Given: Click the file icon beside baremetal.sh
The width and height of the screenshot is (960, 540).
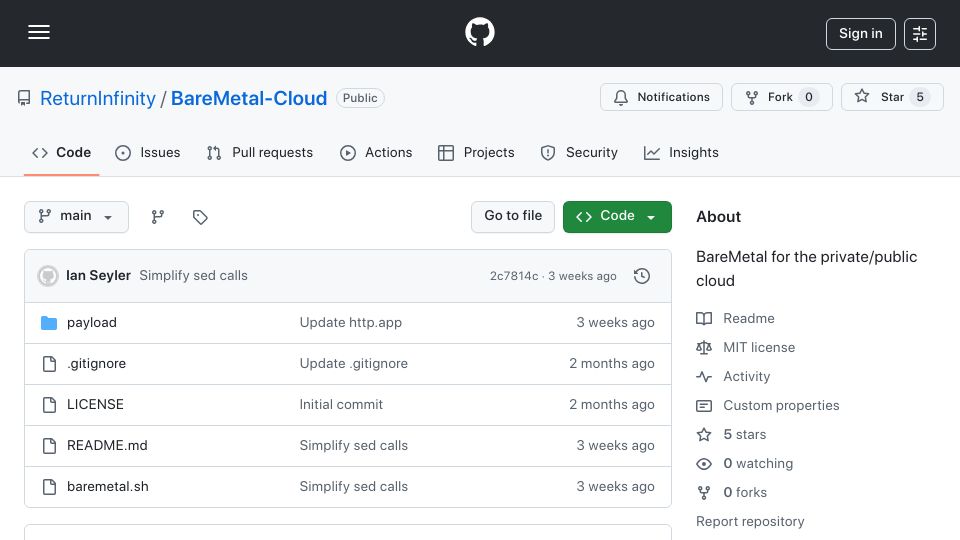Looking at the screenshot, I should [x=49, y=487].
